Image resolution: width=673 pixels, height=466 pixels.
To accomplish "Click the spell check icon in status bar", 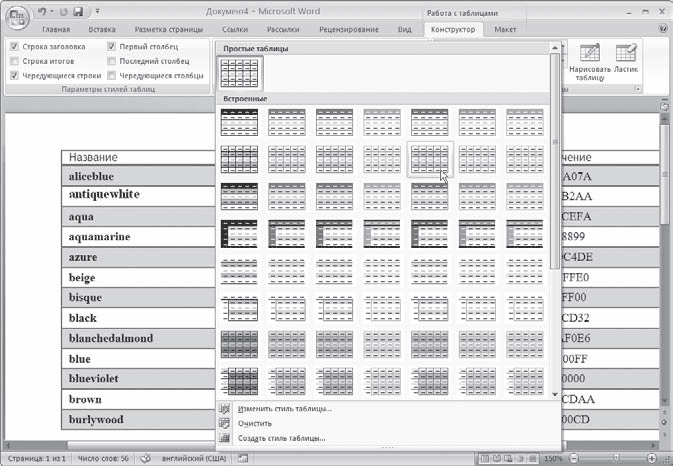I will [x=146, y=458].
